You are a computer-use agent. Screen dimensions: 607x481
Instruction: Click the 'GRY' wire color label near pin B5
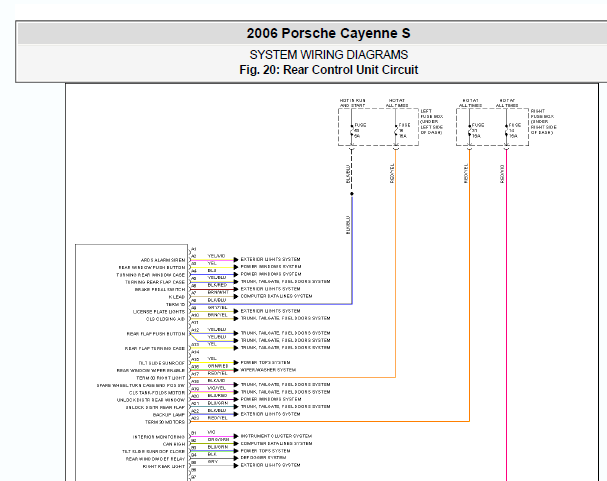click(x=212, y=462)
